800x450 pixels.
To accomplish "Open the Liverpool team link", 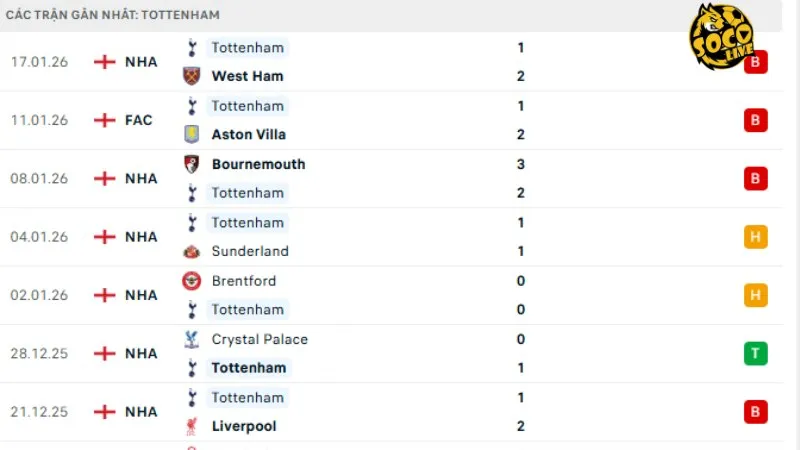I will tap(244, 426).
